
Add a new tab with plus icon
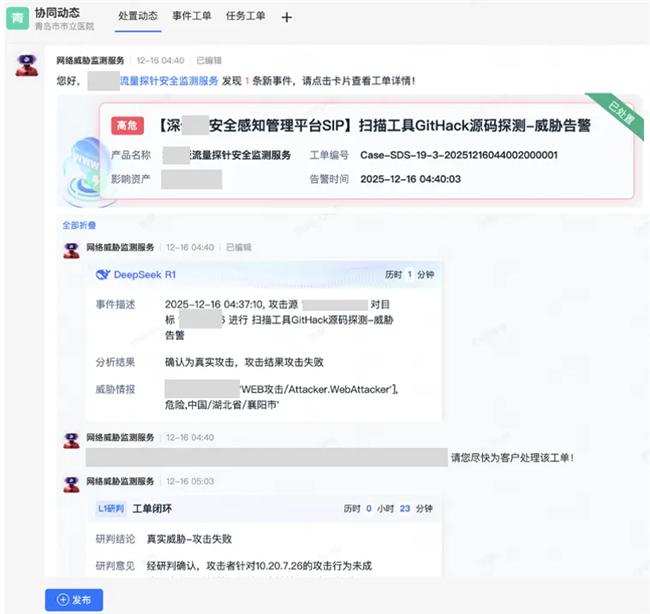pyautogui.click(x=287, y=17)
